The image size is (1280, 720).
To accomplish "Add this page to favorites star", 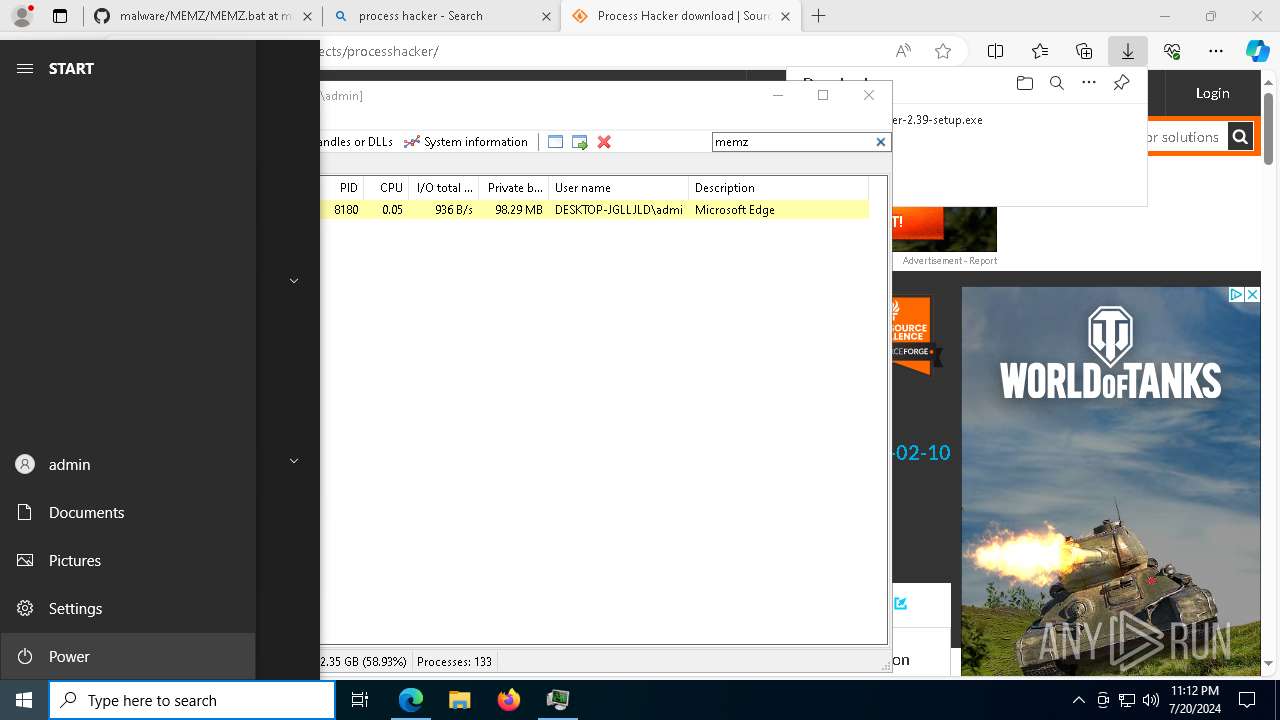I will 942,51.
